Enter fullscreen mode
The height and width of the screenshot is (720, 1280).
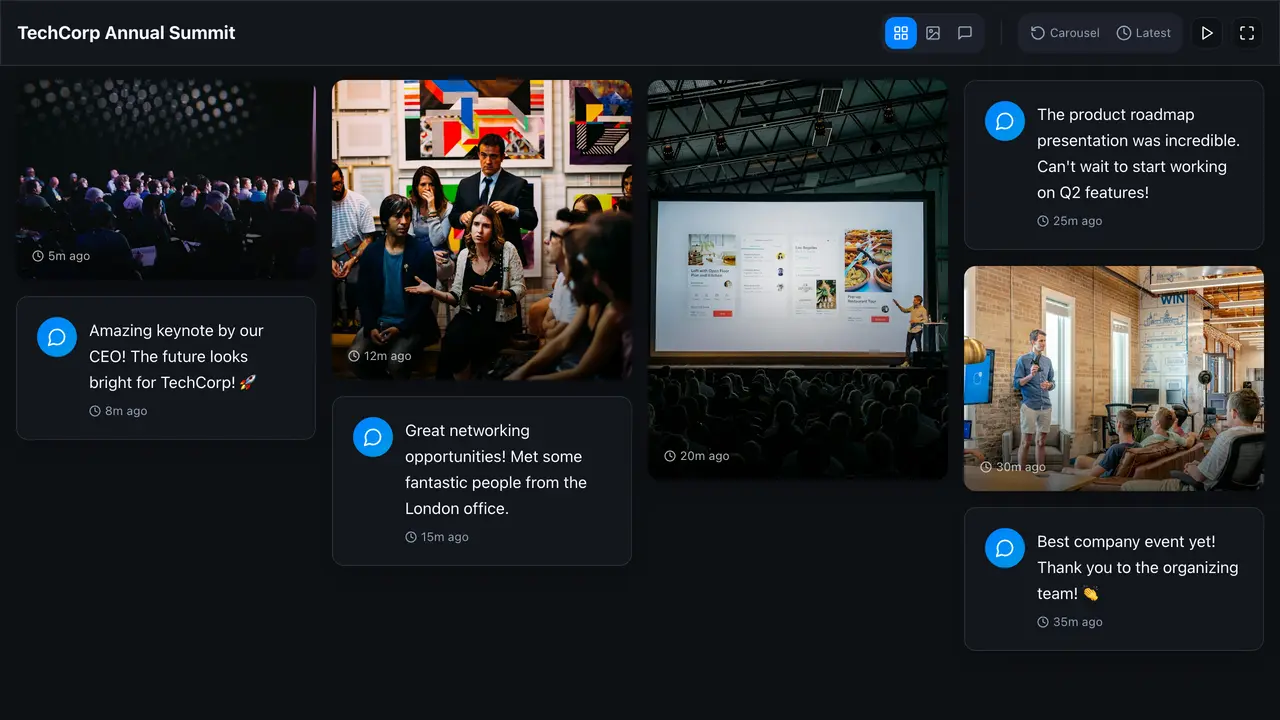(1247, 33)
